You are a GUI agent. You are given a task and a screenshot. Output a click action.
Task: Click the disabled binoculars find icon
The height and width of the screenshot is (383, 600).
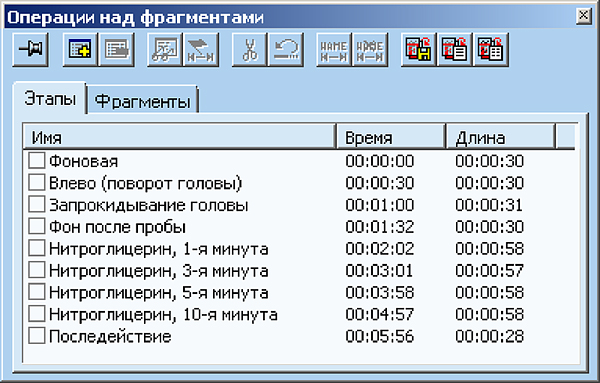(x=165, y=50)
